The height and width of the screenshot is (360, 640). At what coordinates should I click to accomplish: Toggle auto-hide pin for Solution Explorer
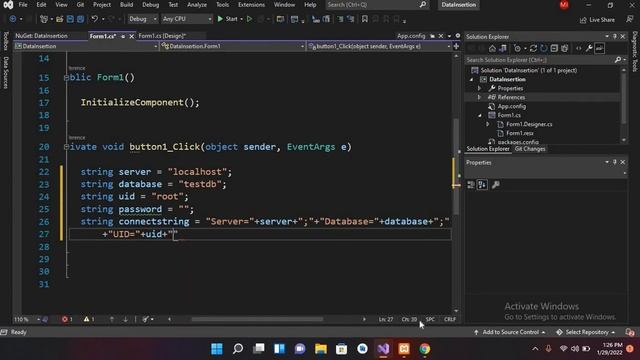point(615,36)
